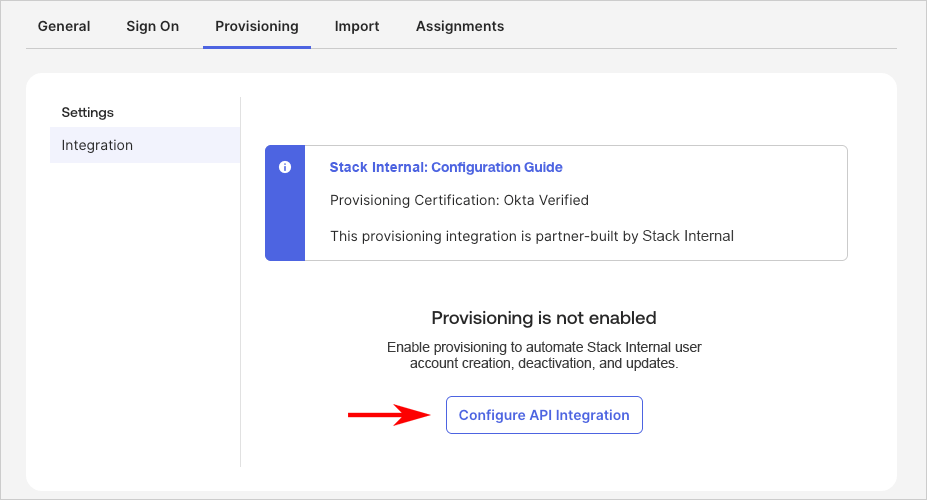Click the 'Enable provisioning to automate' description line

(x=543, y=347)
